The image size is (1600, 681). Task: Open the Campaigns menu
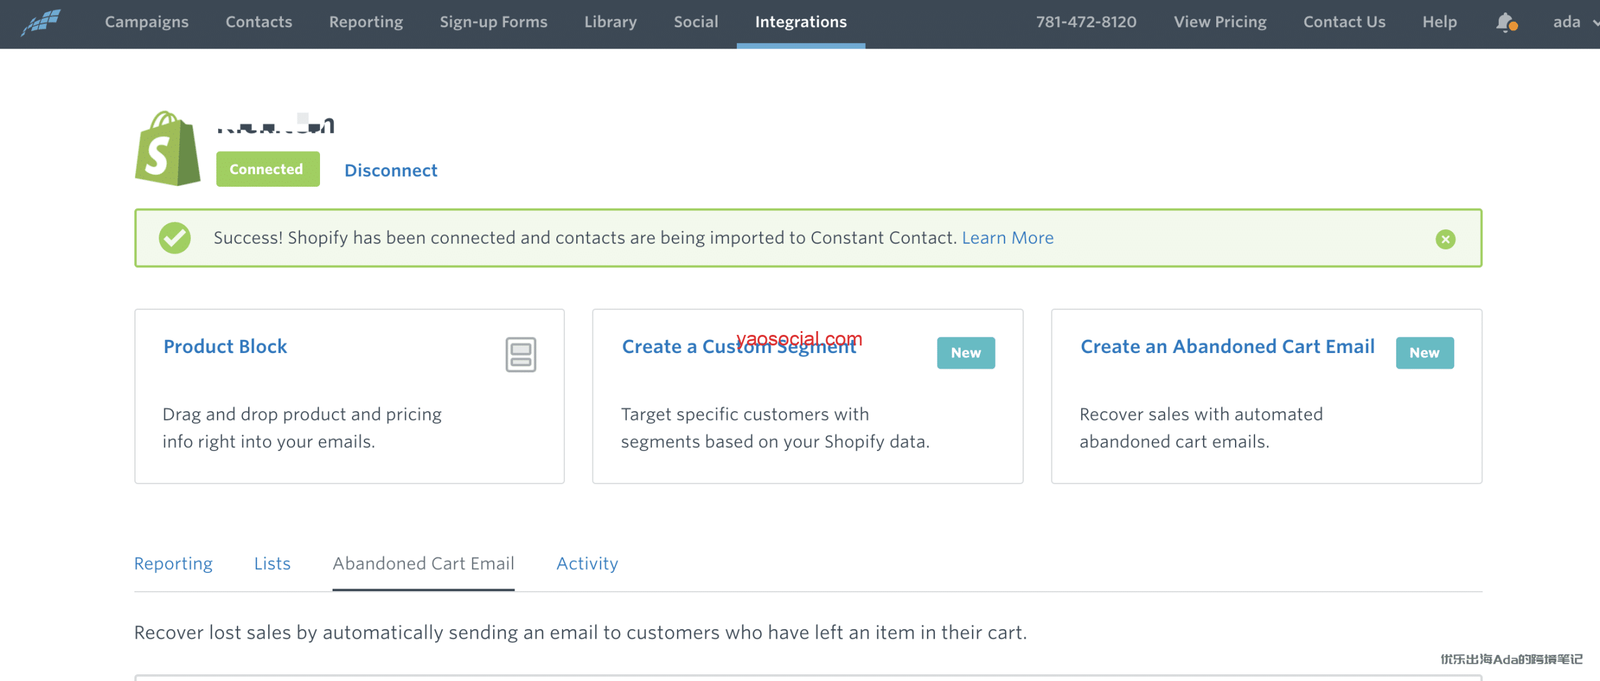(146, 22)
